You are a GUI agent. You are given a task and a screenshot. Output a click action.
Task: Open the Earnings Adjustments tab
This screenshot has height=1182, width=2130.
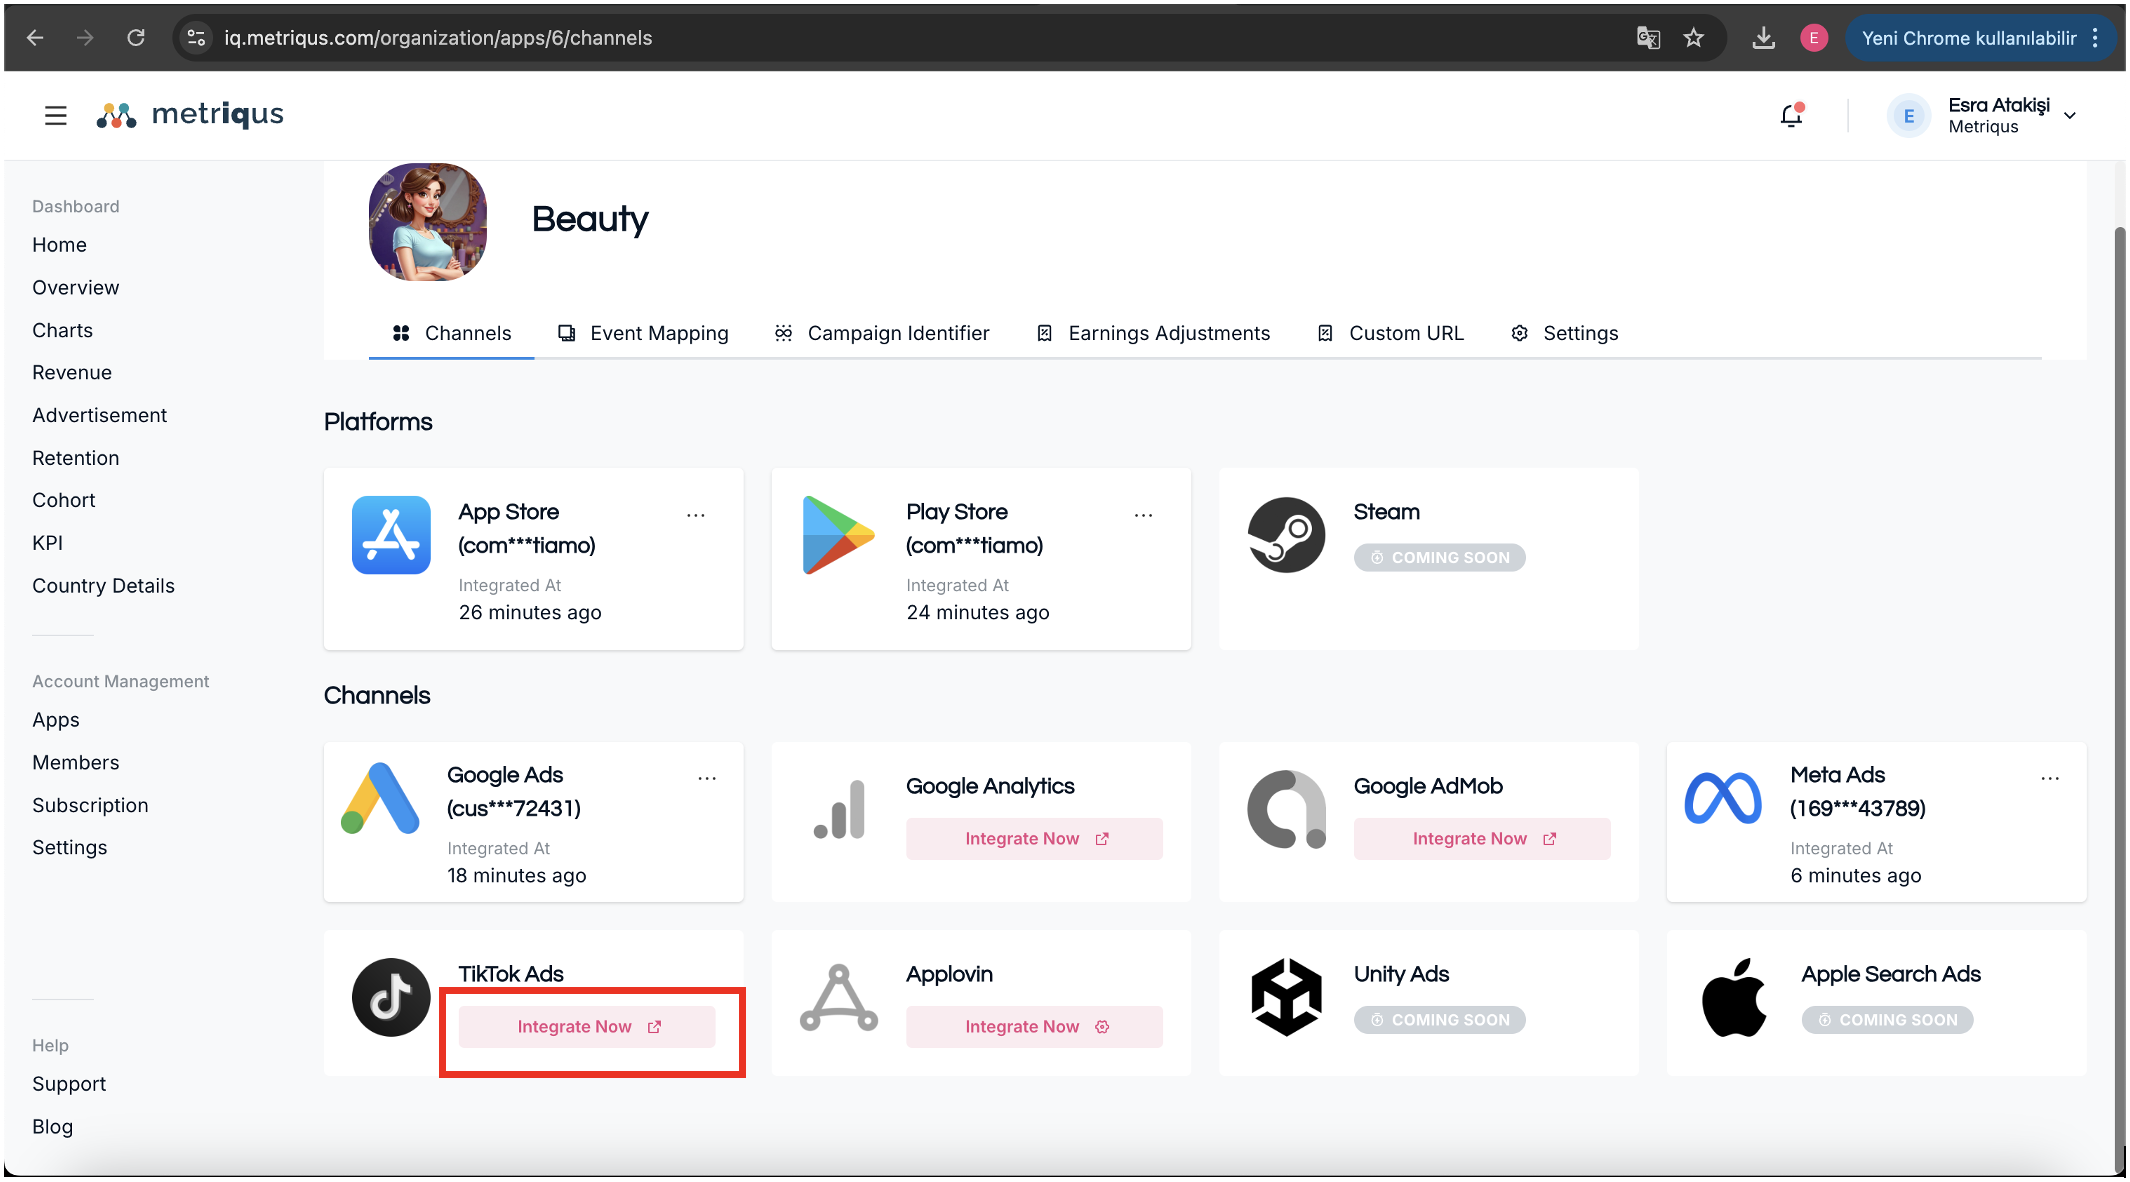1153,333
